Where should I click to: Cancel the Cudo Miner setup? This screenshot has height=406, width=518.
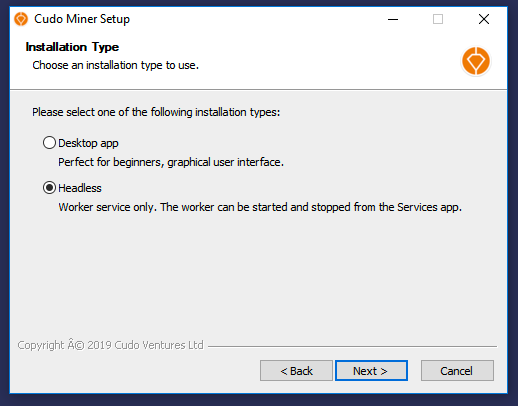(x=457, y=370)
